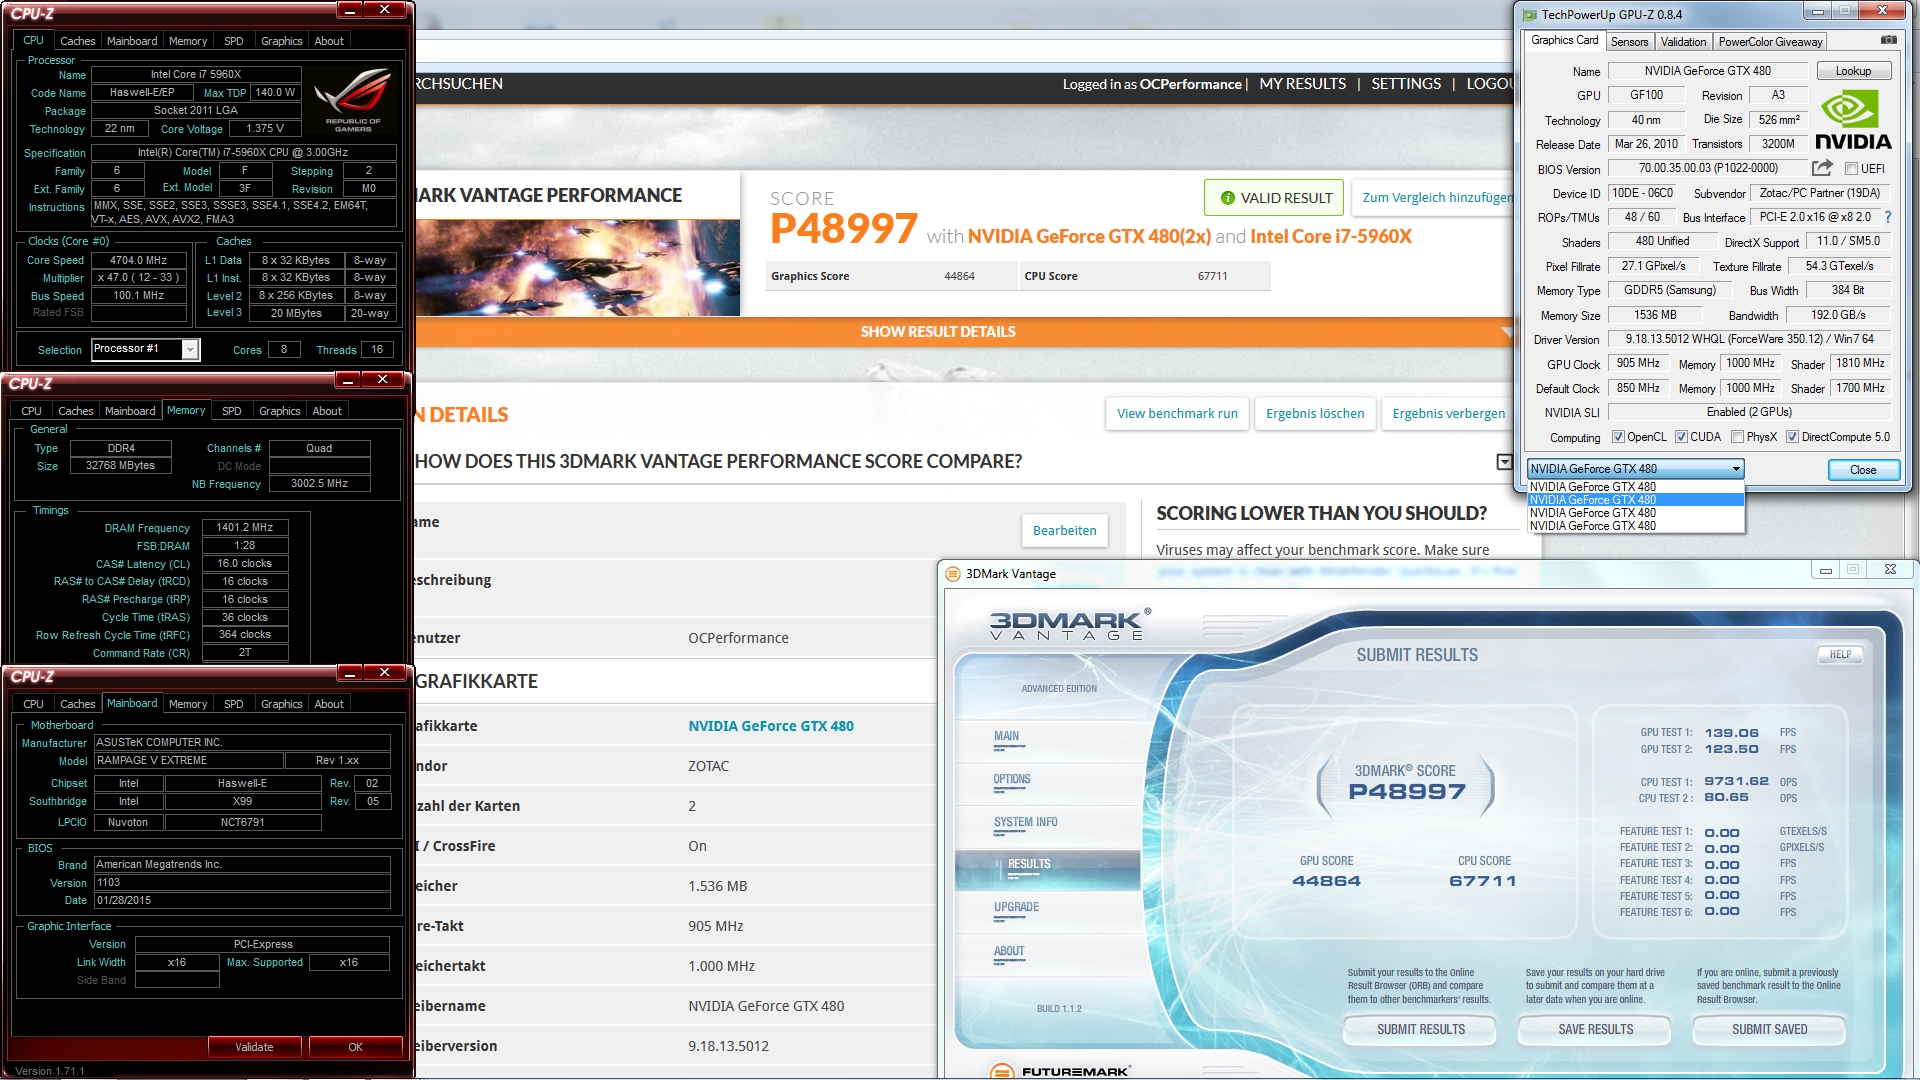Open Graphics tab in the Memory CPU-Z window
1920x1080 pixels.
click(x=279, y=411)
